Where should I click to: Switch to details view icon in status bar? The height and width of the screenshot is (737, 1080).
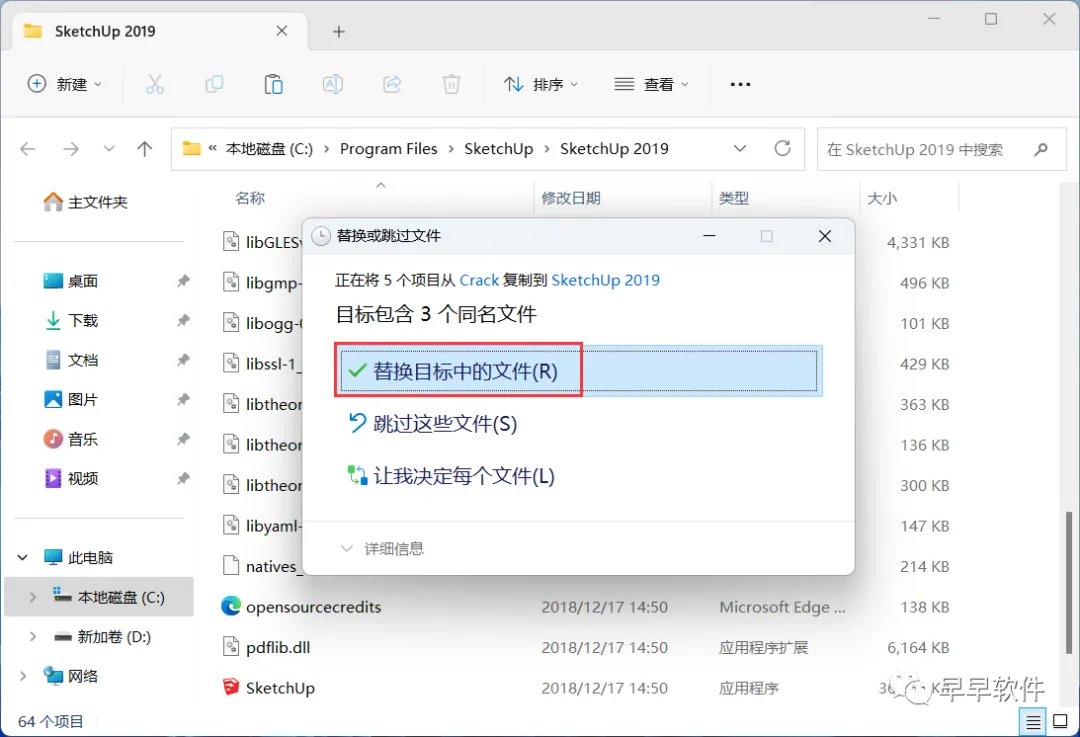pos(1033,722)
